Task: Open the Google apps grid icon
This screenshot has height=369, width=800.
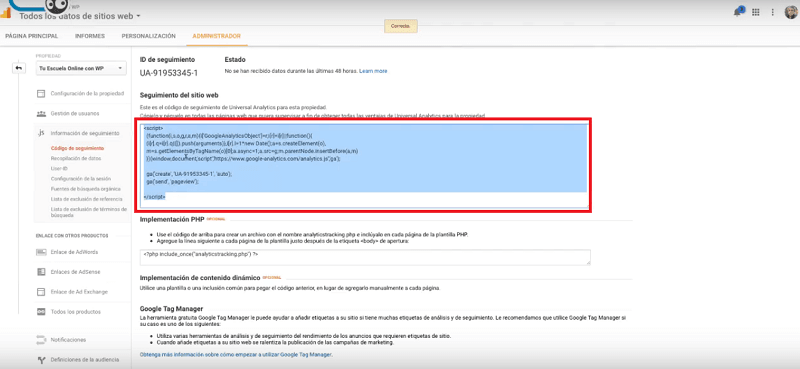Action: (x=756, y=12)
